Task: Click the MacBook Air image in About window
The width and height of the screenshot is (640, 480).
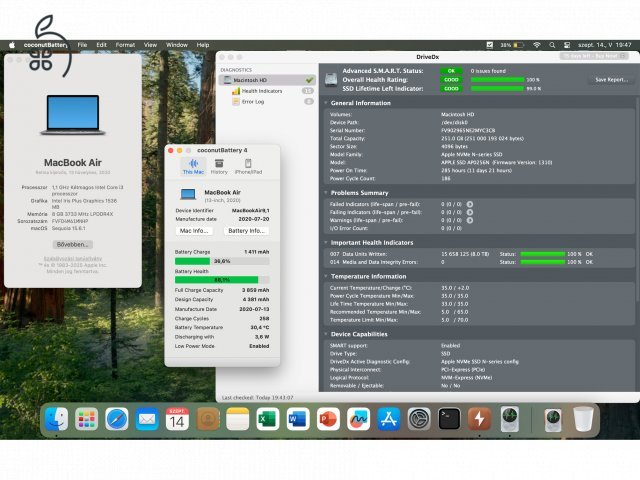Action: [73, 115]
